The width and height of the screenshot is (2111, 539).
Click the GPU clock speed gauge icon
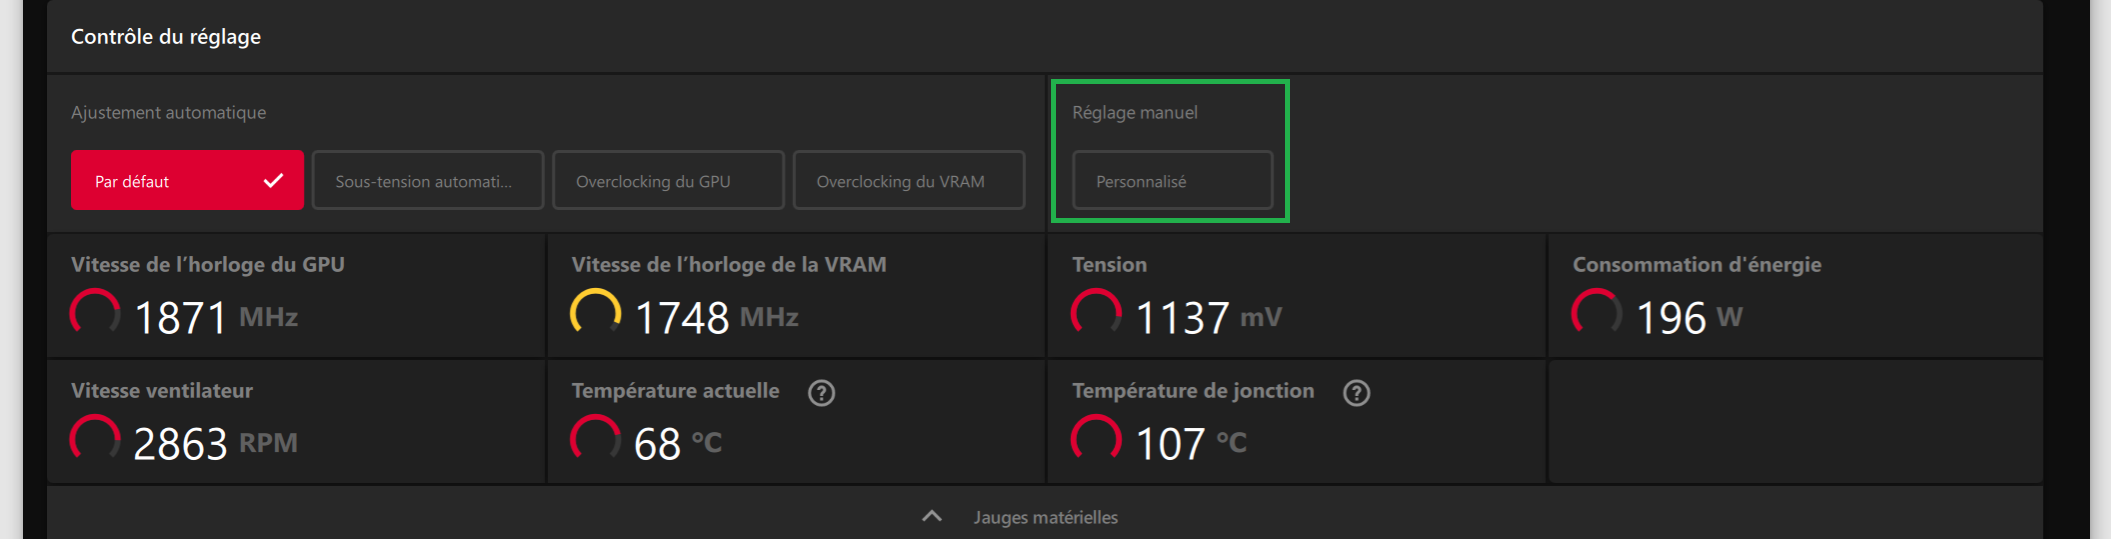95,313
